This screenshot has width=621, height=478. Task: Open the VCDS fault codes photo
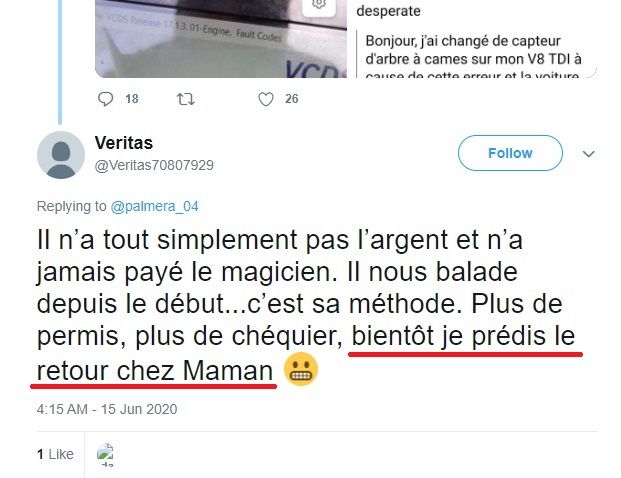click(221, 39)
